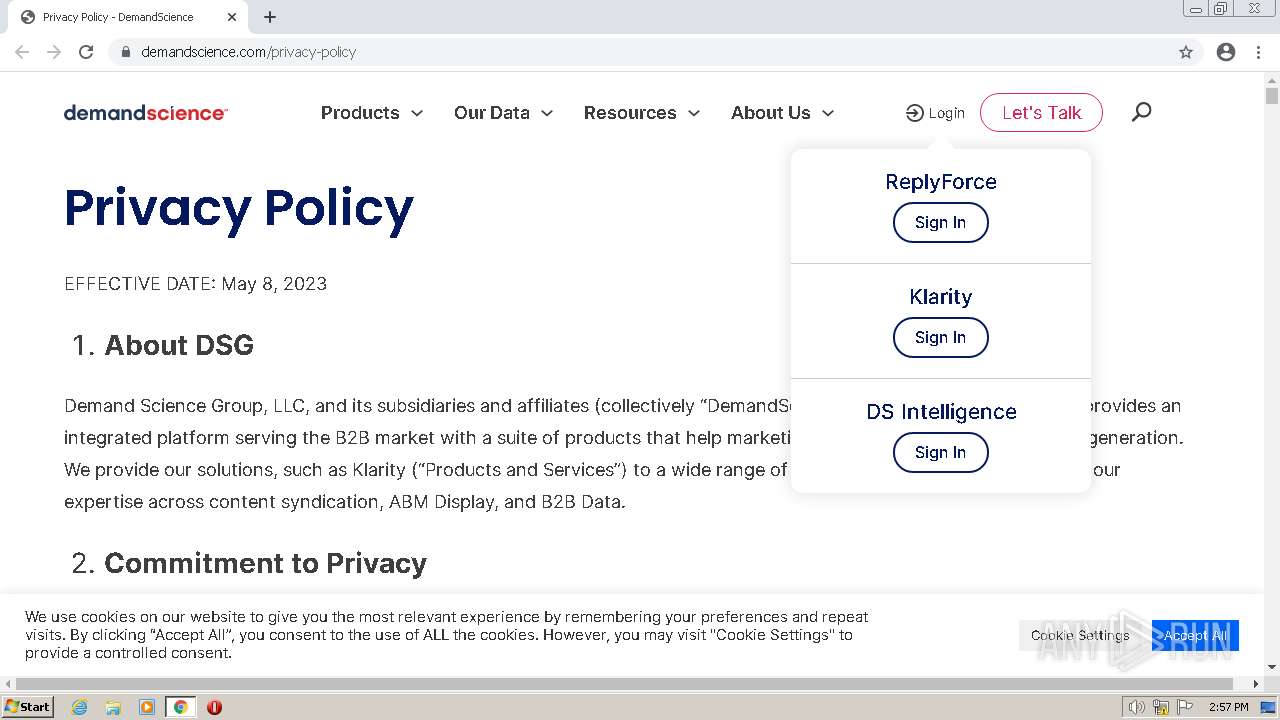Screen dimensions: 1280x720
Task: Click the address bar URL
Action: (249, 52)
